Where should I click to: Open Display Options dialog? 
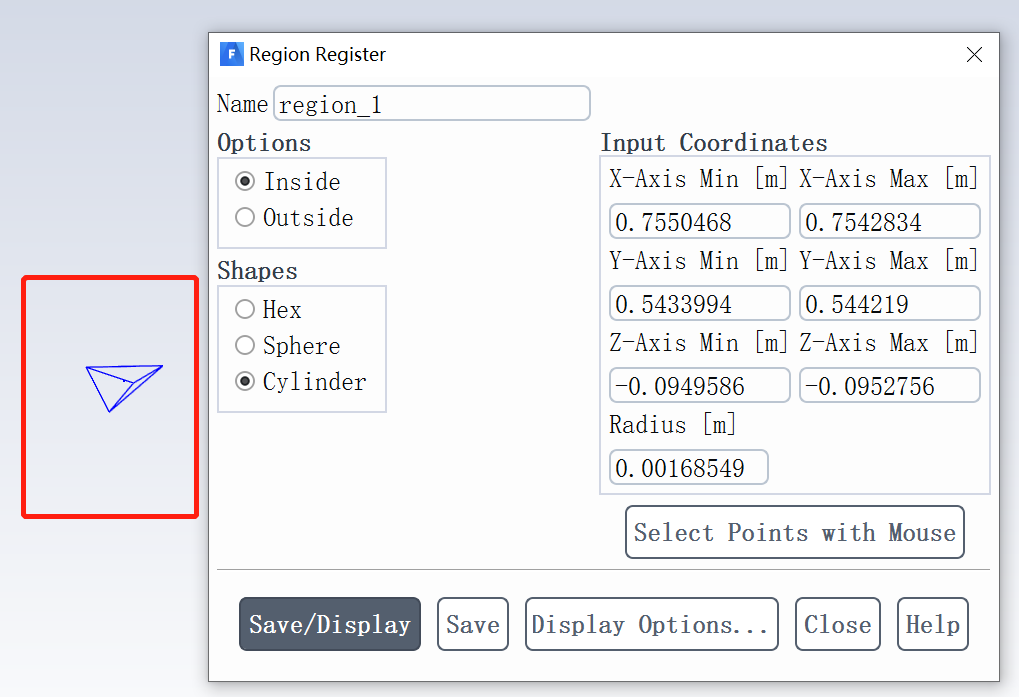[651, 625]
